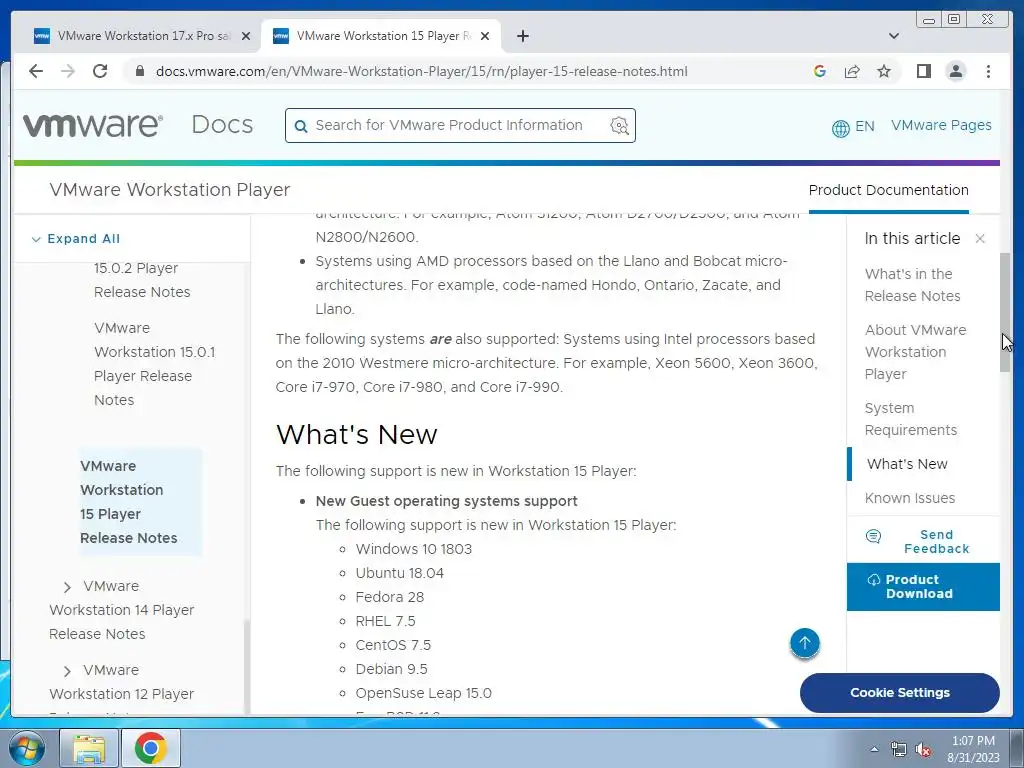Open 15.0.2 Player Release Notes
1024x768 pixels.
point(142,280)
